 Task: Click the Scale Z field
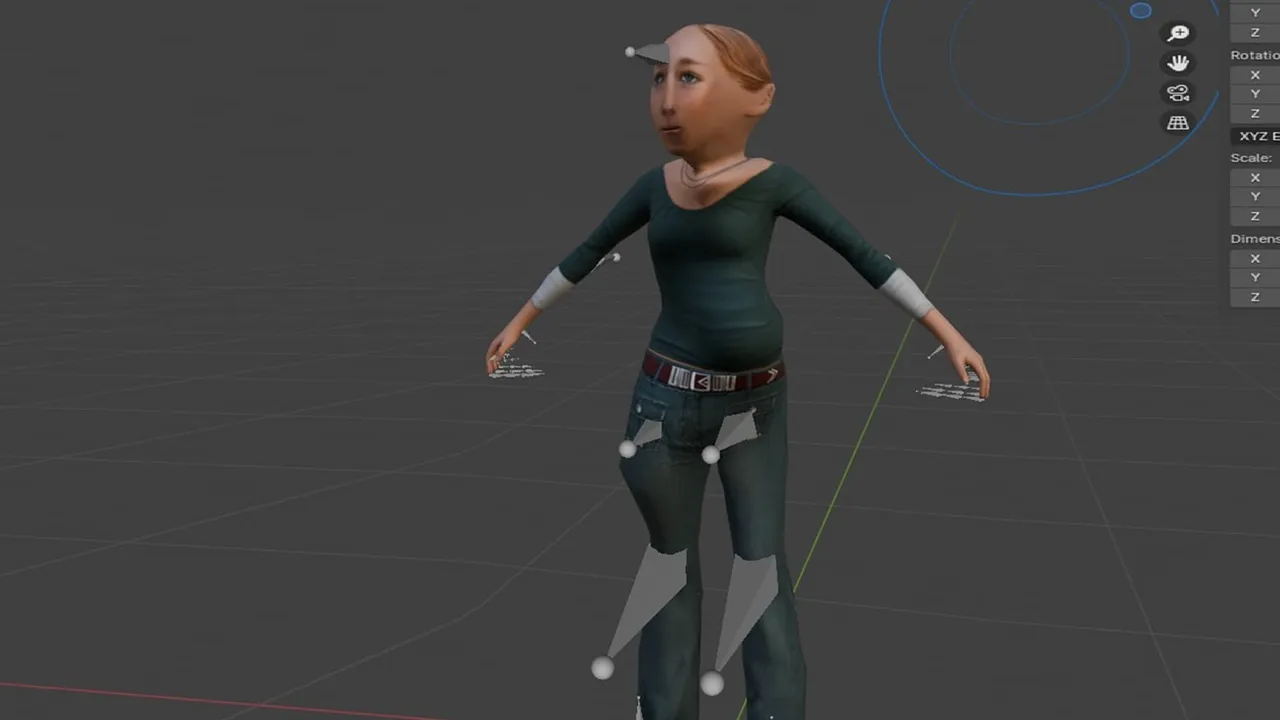click(1255, 216)
